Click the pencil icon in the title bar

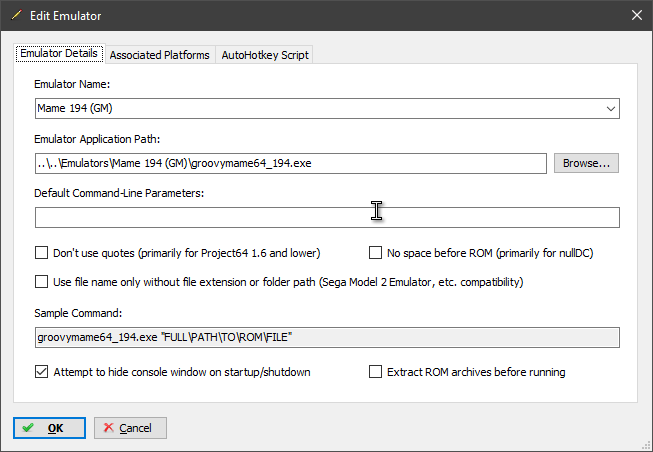(16, 15)
